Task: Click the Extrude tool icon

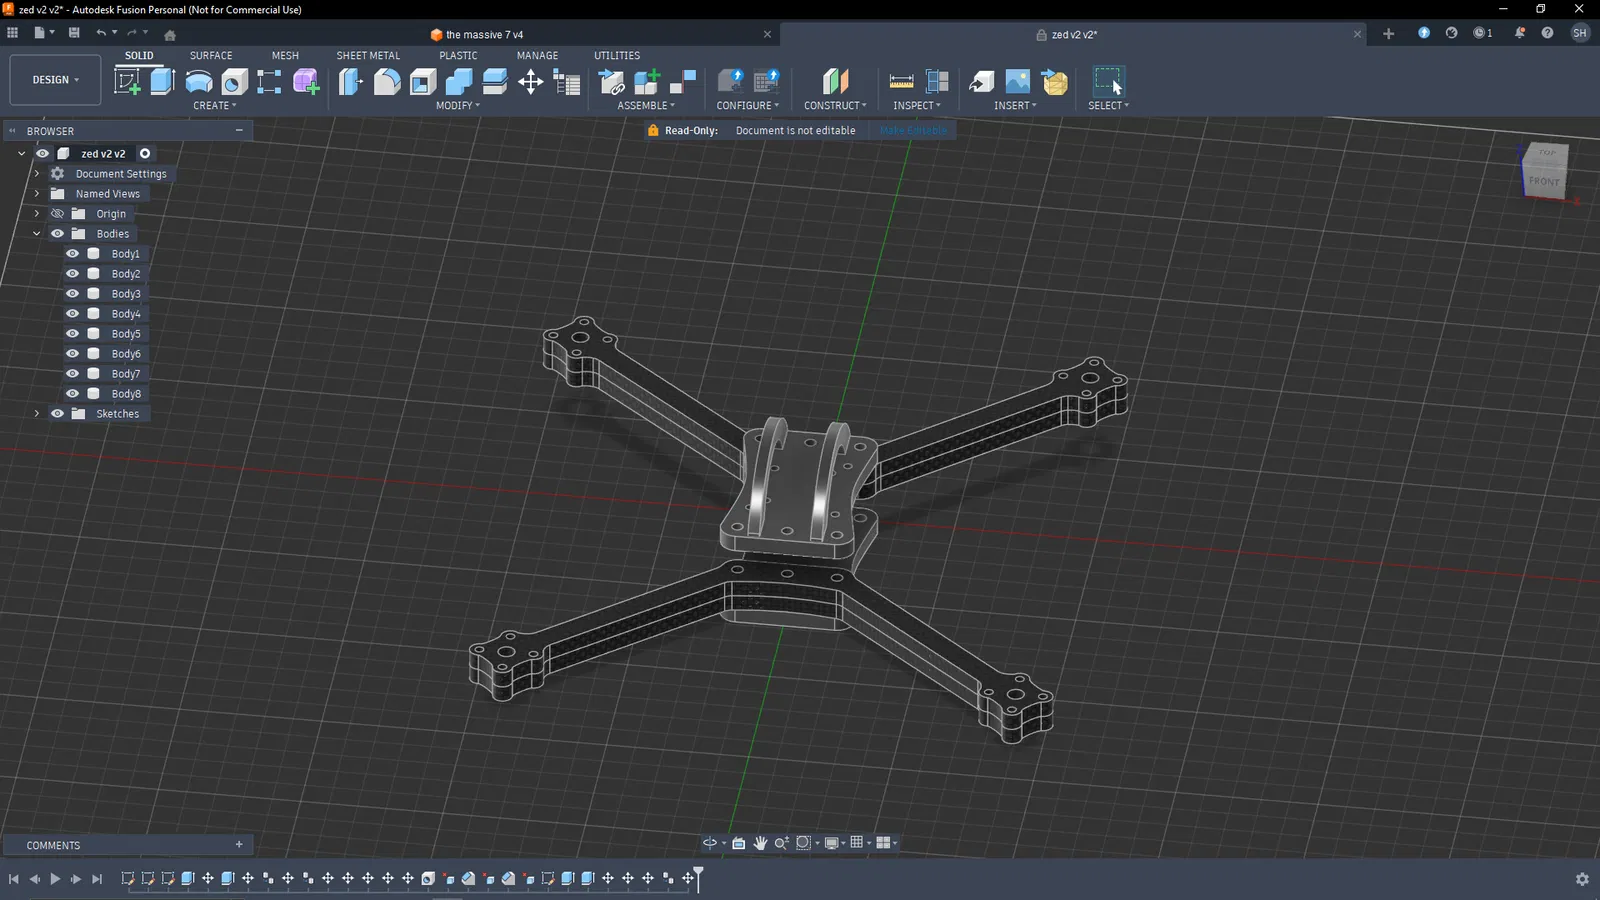Action: point(162,81)
